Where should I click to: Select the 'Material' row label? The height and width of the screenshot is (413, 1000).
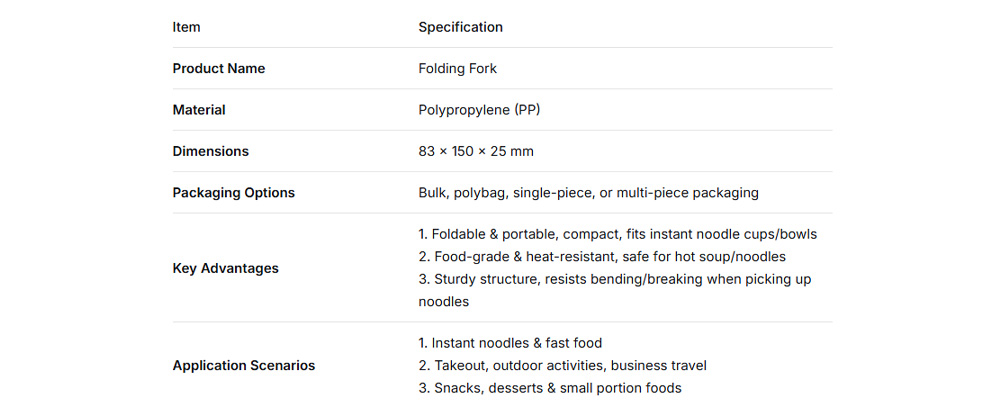pos(198,110)
